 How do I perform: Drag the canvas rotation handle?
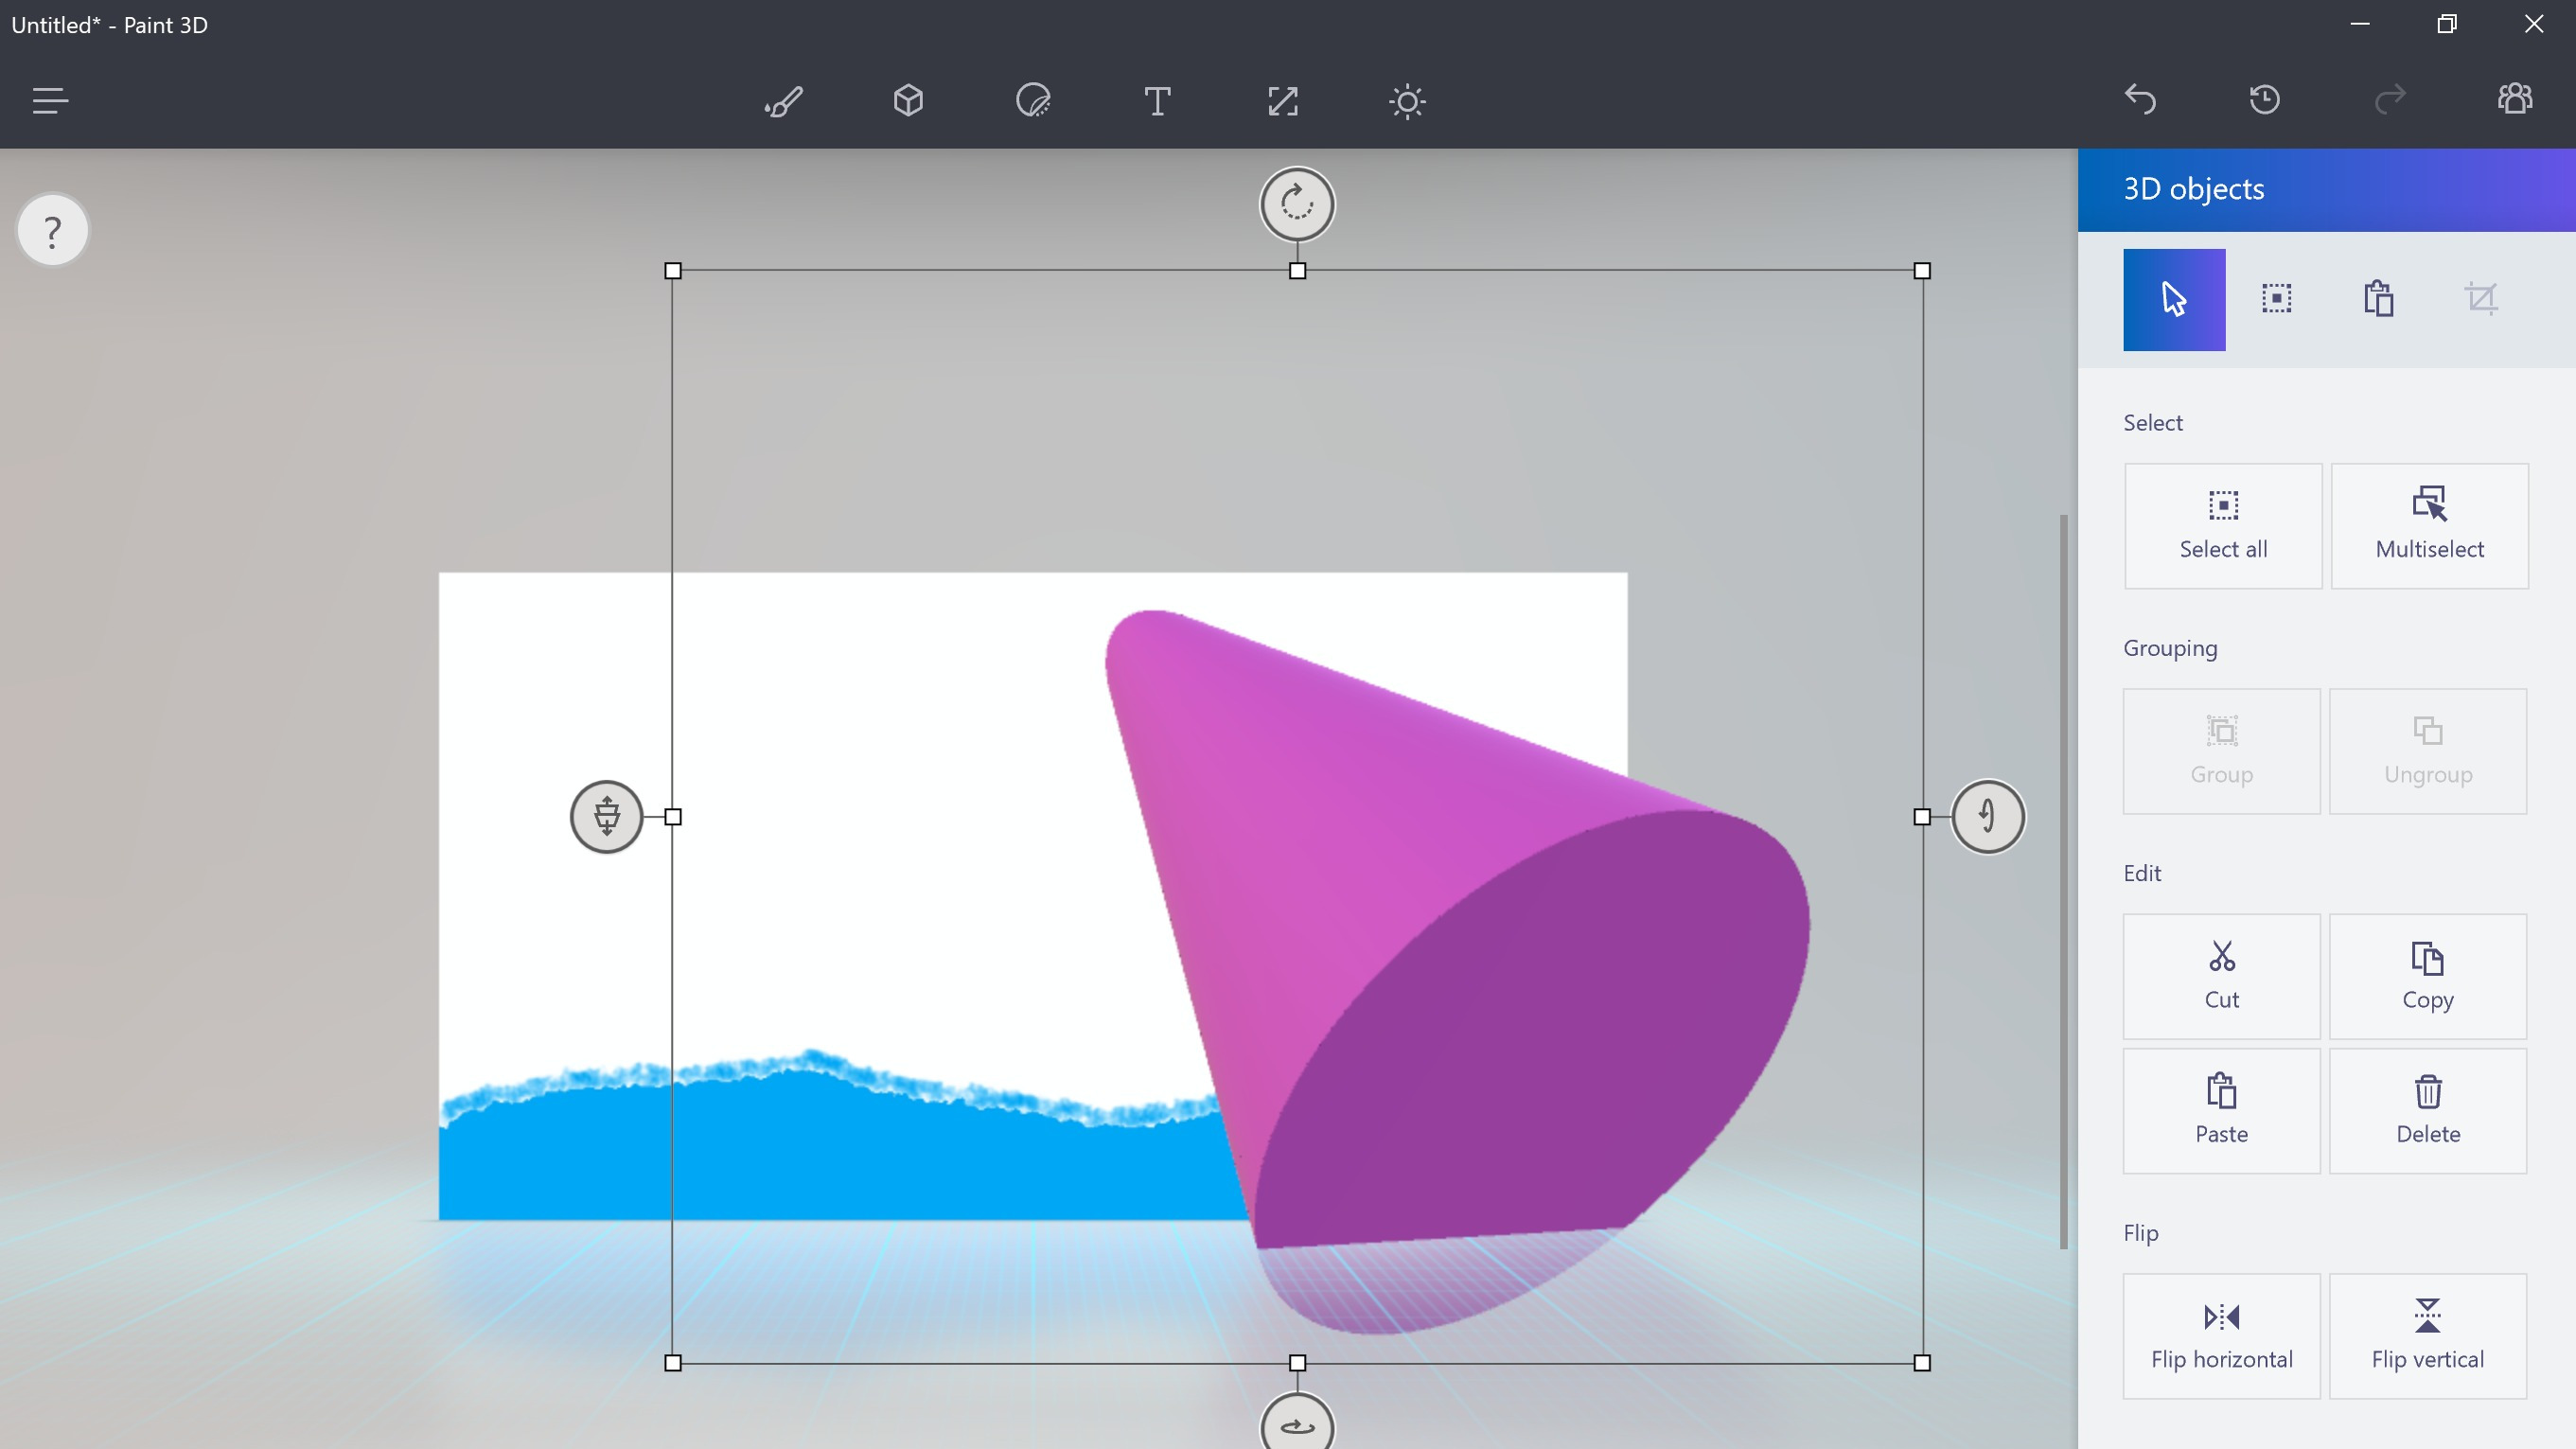(1297, 203)
